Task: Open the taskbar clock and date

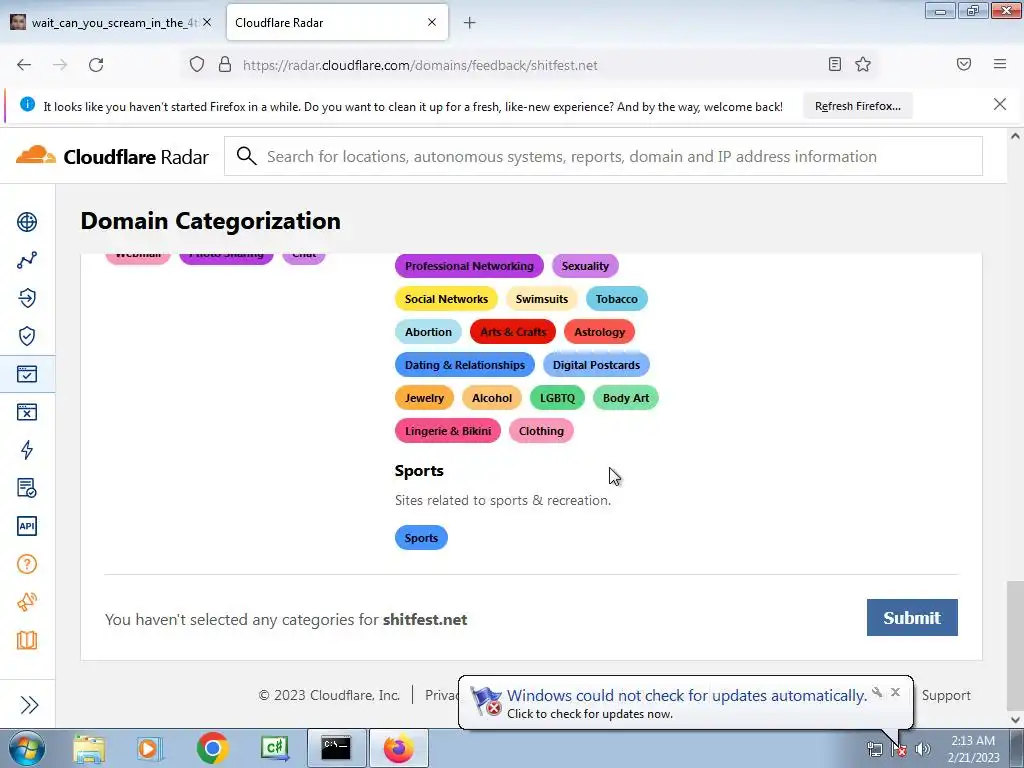Action: [973, 748]
